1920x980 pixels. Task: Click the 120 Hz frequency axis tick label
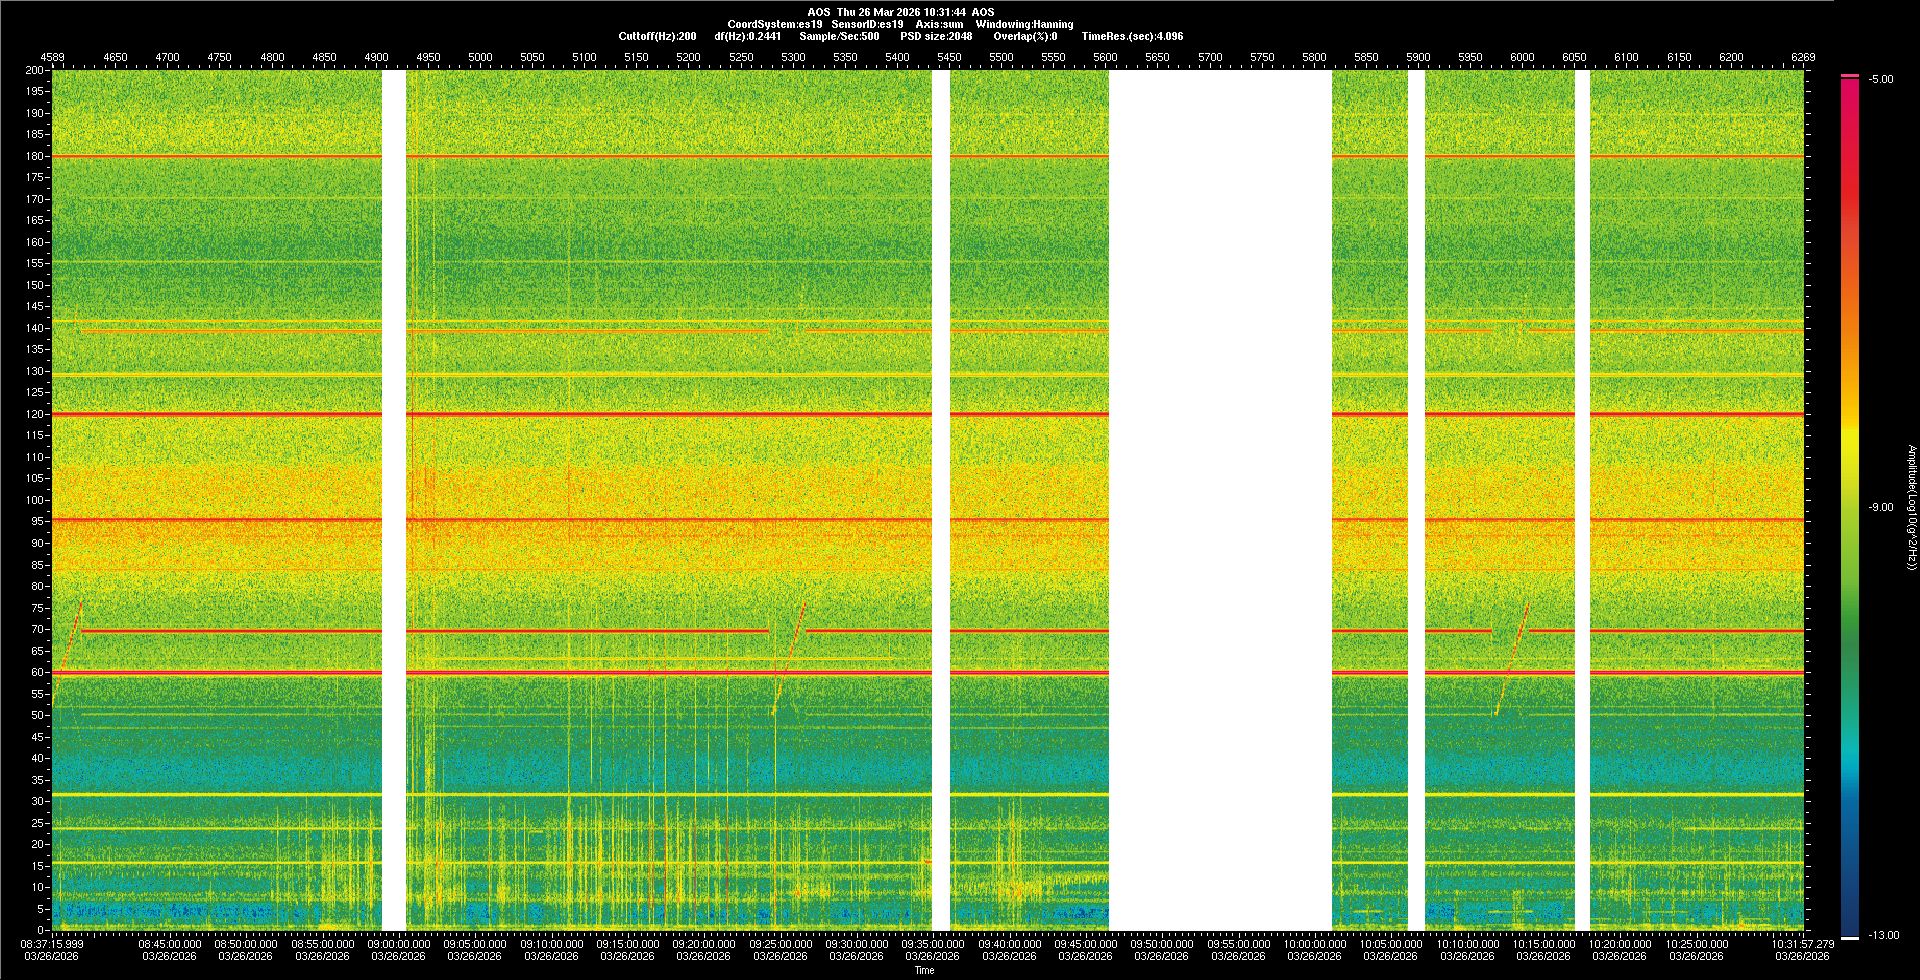pos(35,414)
